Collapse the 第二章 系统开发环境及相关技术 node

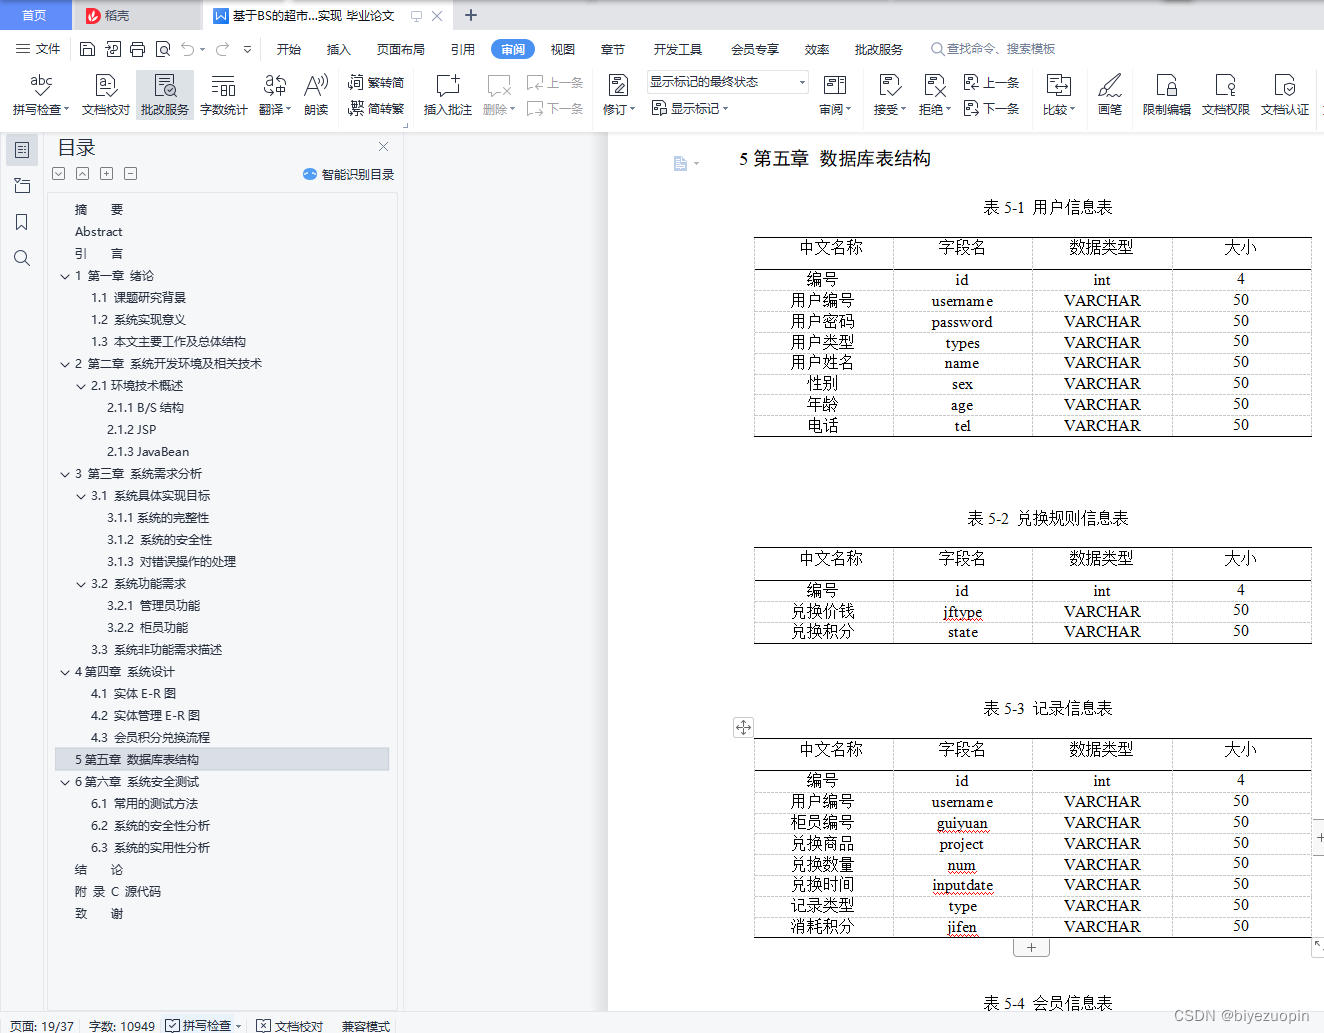coord(65,364)
